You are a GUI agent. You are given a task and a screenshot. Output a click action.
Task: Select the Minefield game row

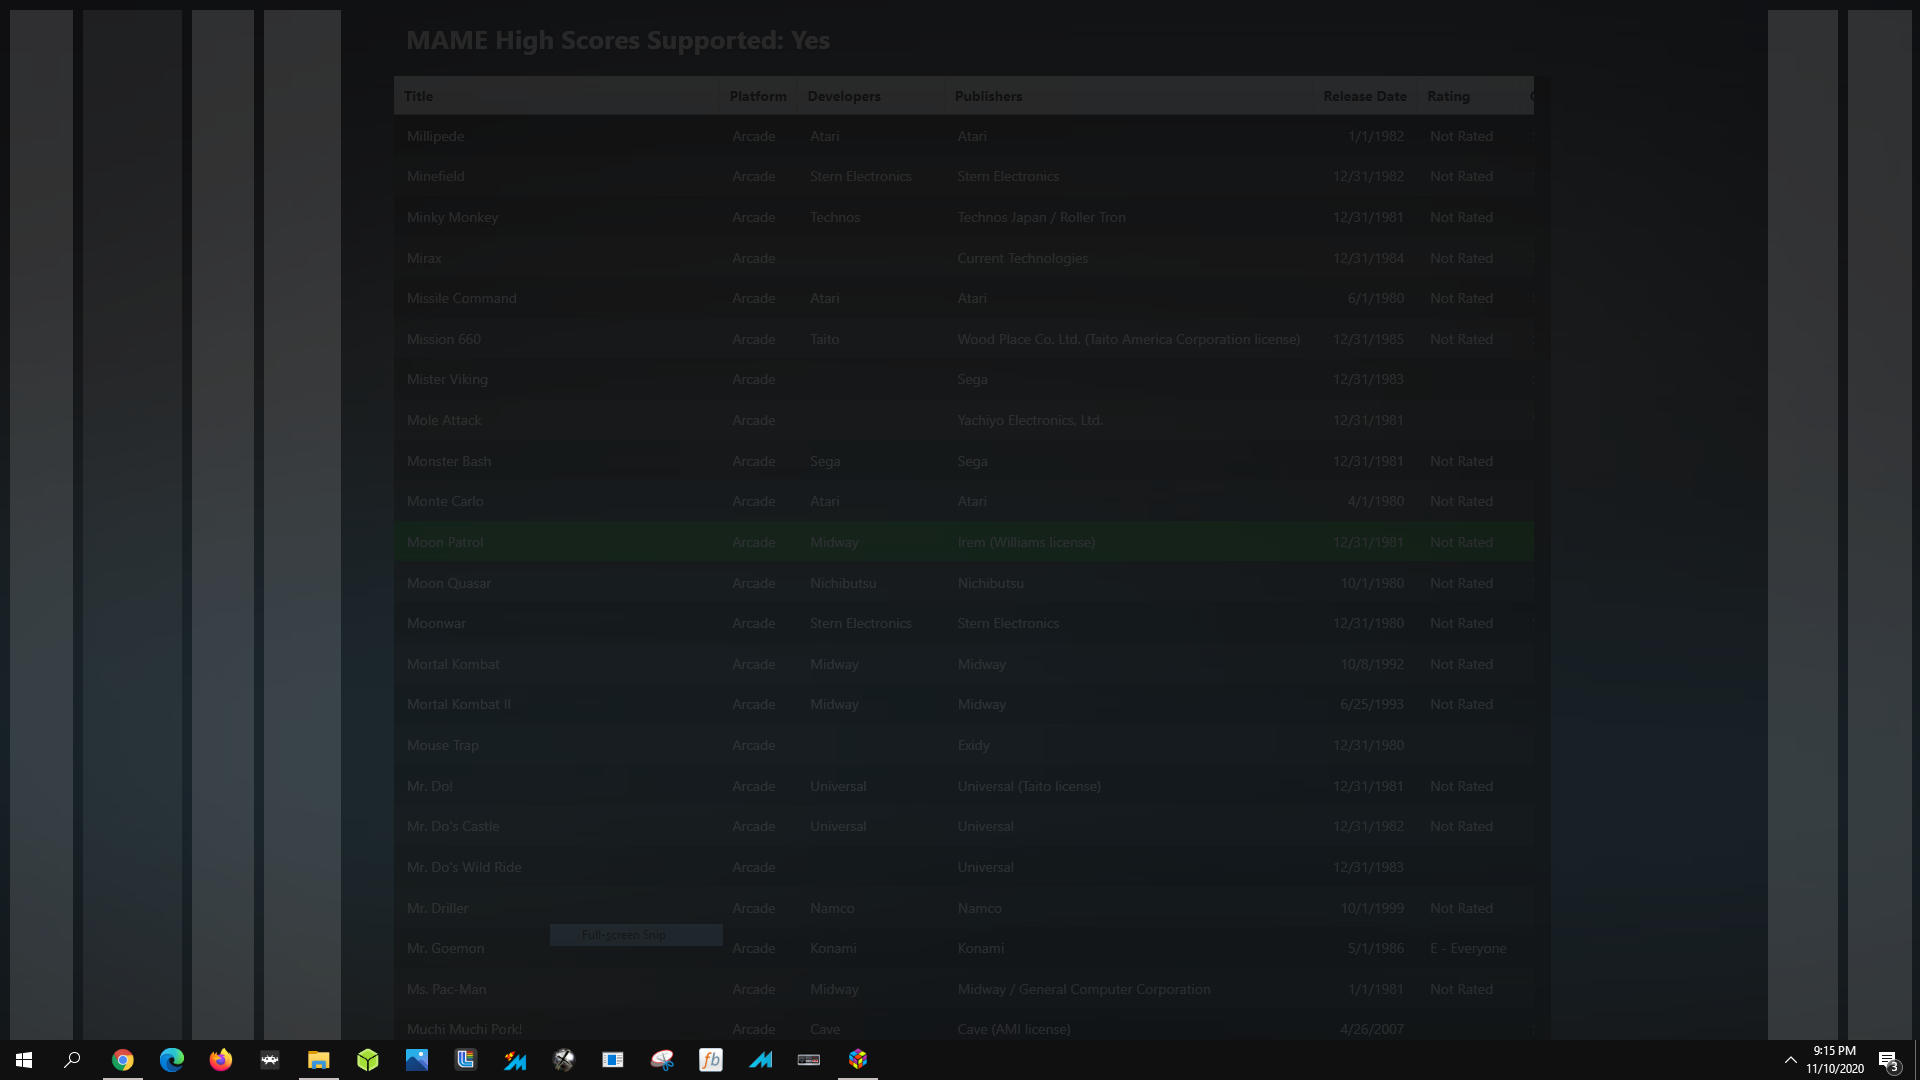click(x=964, y=176)
